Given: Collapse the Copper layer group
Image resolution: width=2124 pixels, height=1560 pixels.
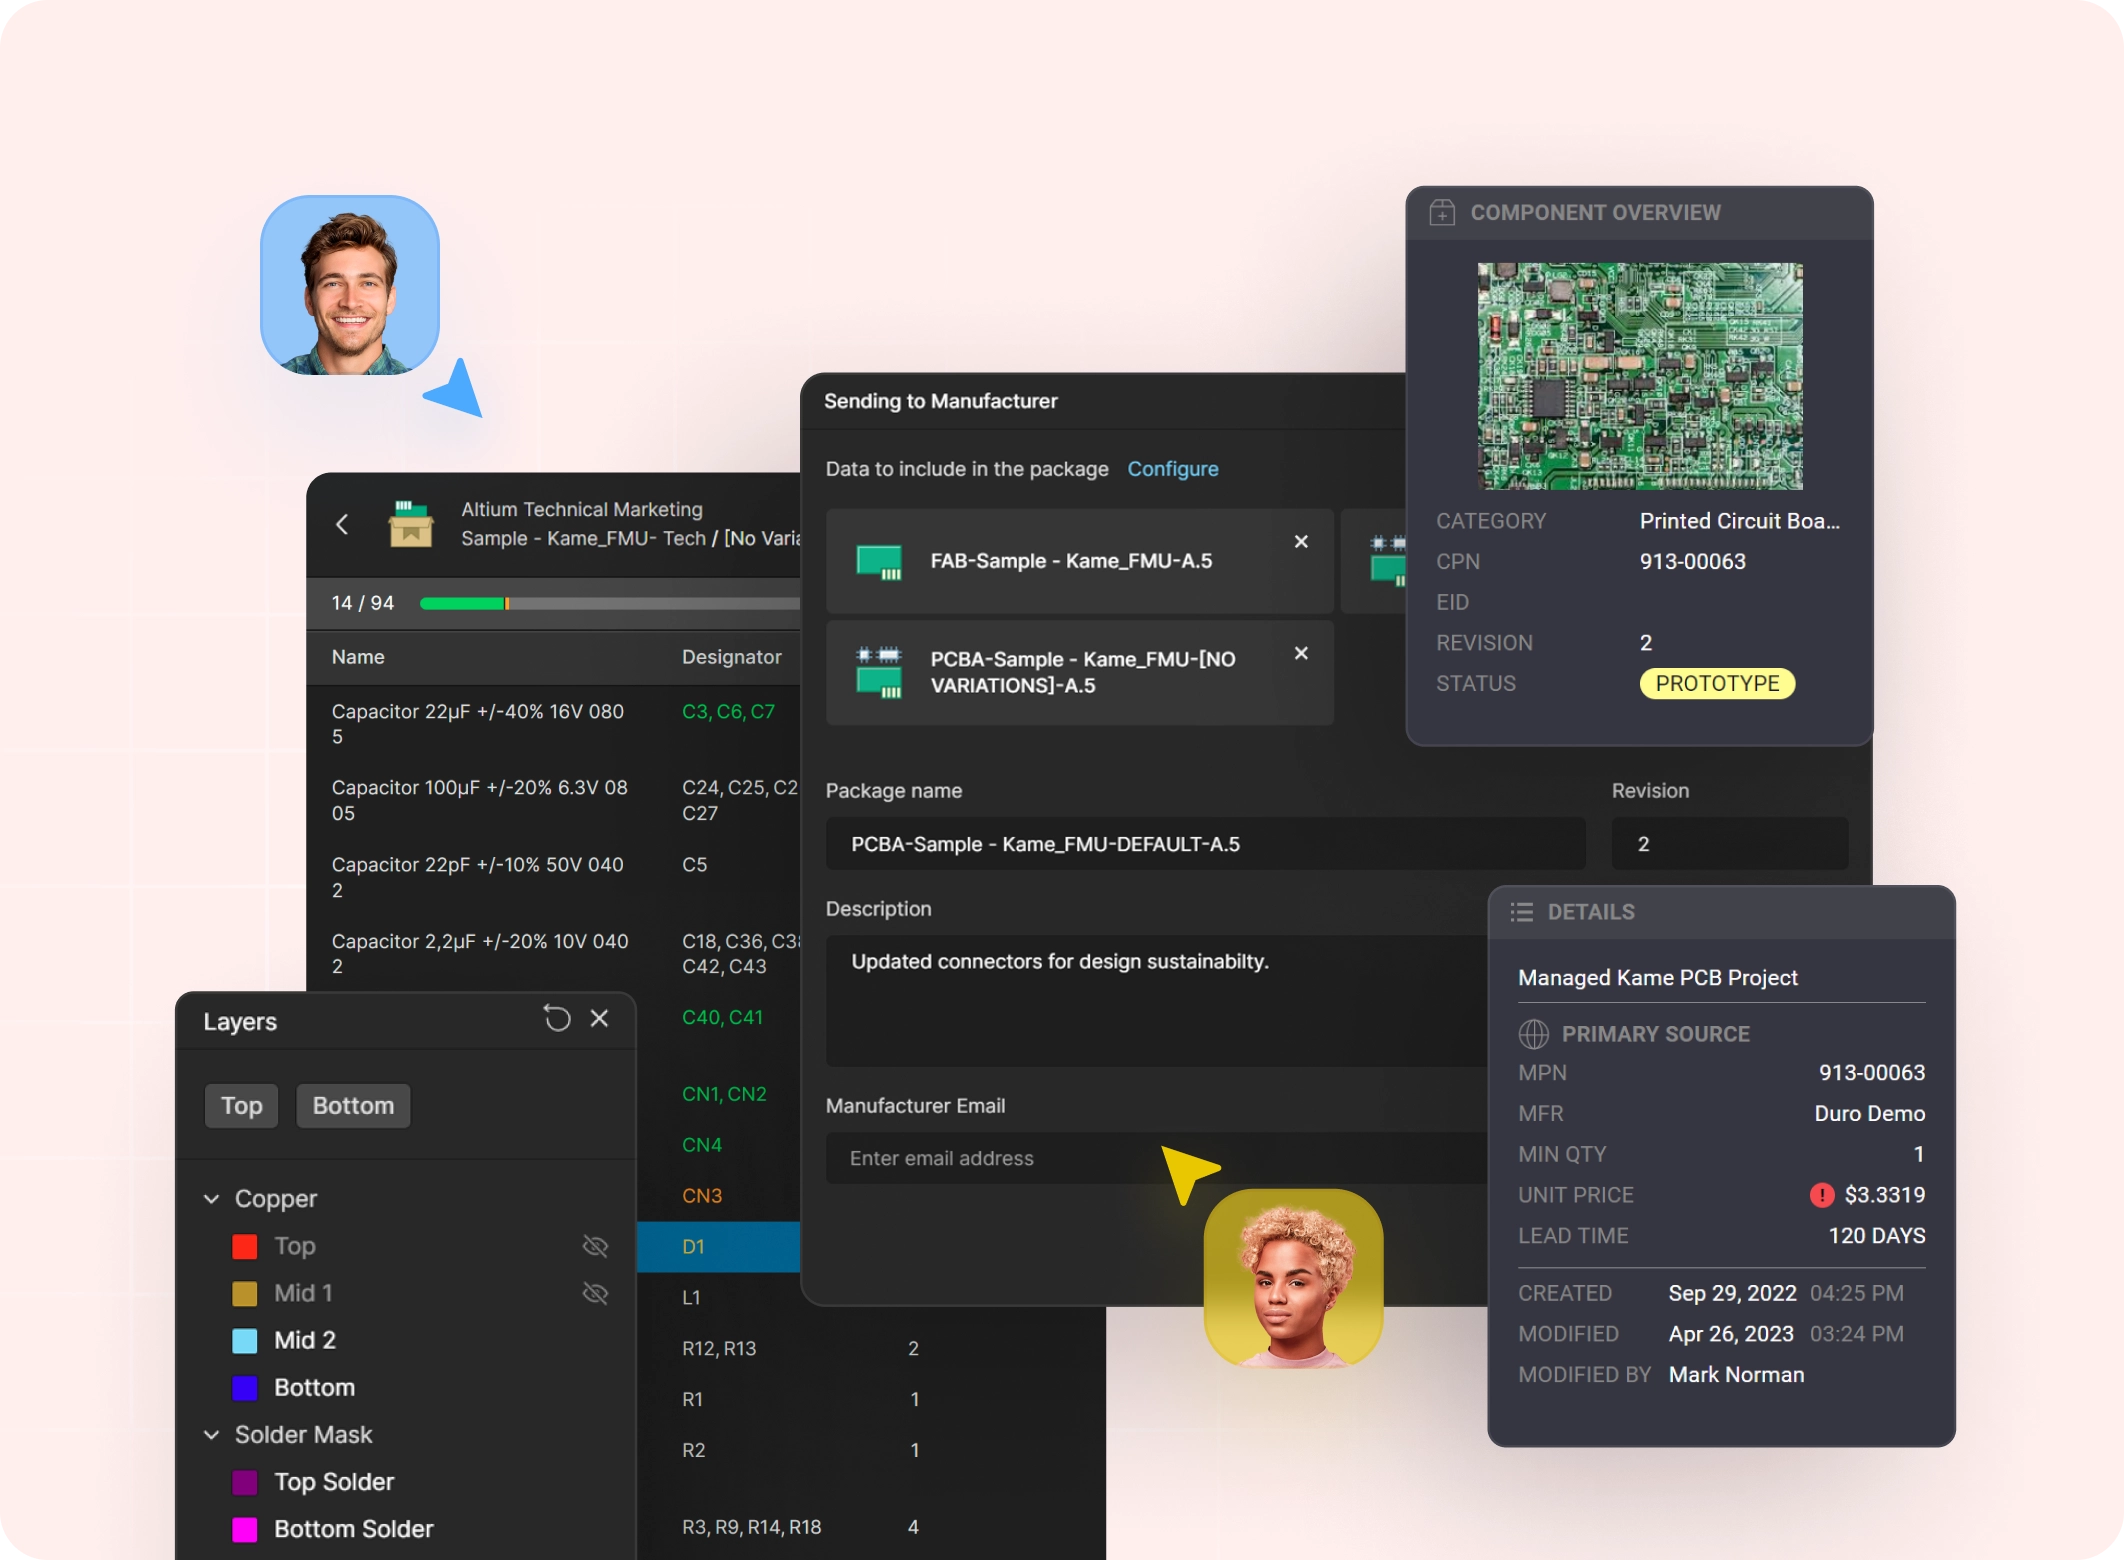Looking at the screenshot, I should point(211,1198).
